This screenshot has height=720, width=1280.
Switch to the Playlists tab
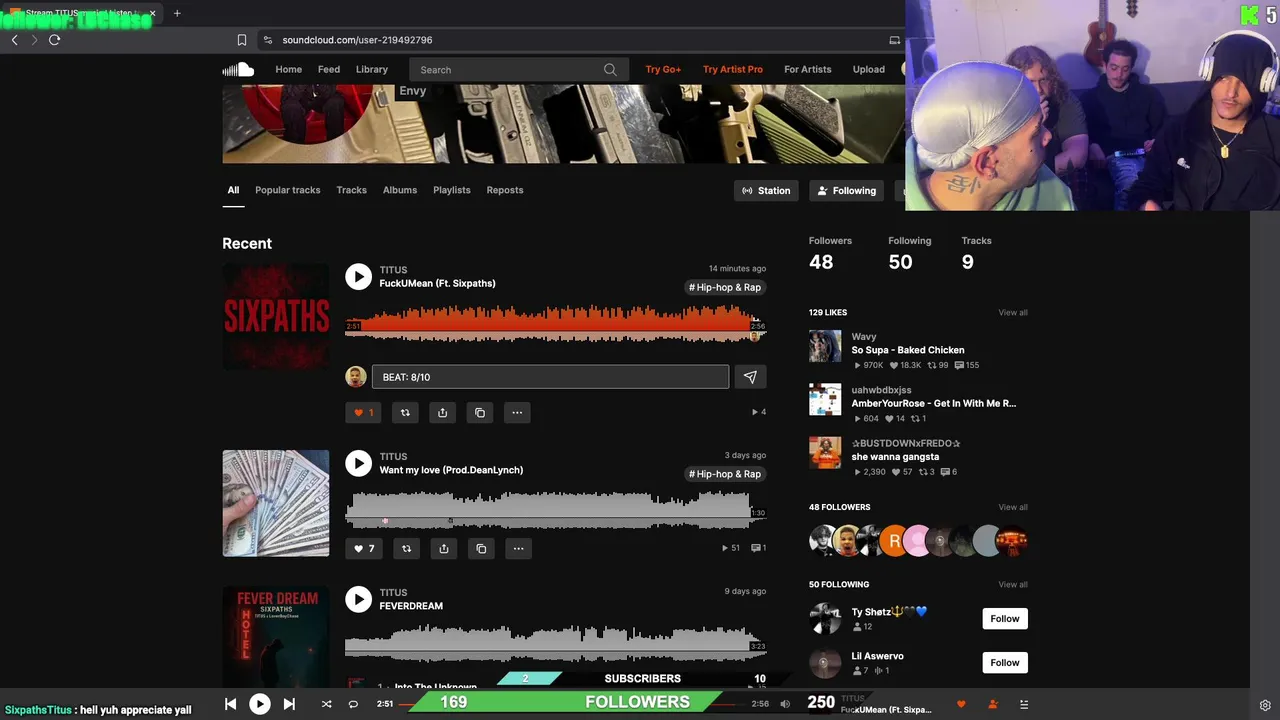point(451,190)
